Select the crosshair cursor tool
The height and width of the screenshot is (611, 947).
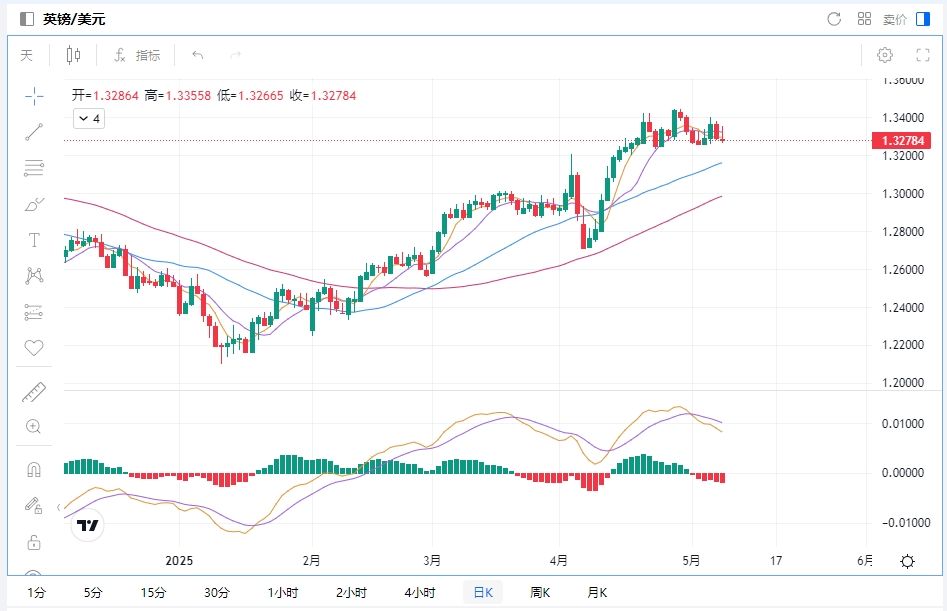click(x=34, y=96)
